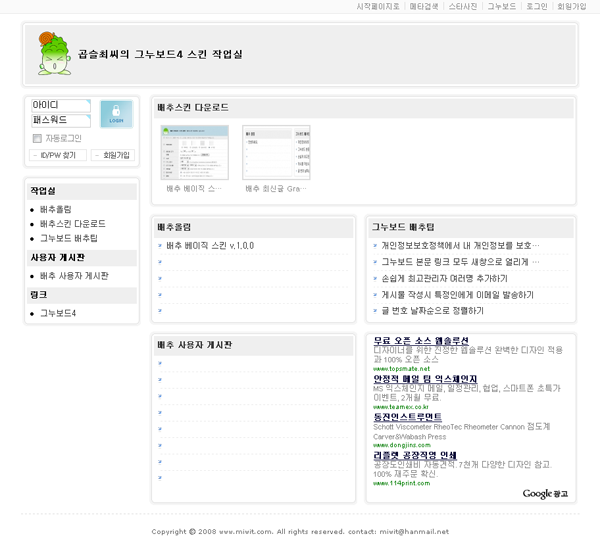Click caption 배추 베이직 스… under thumbnail

click(194, 189)
